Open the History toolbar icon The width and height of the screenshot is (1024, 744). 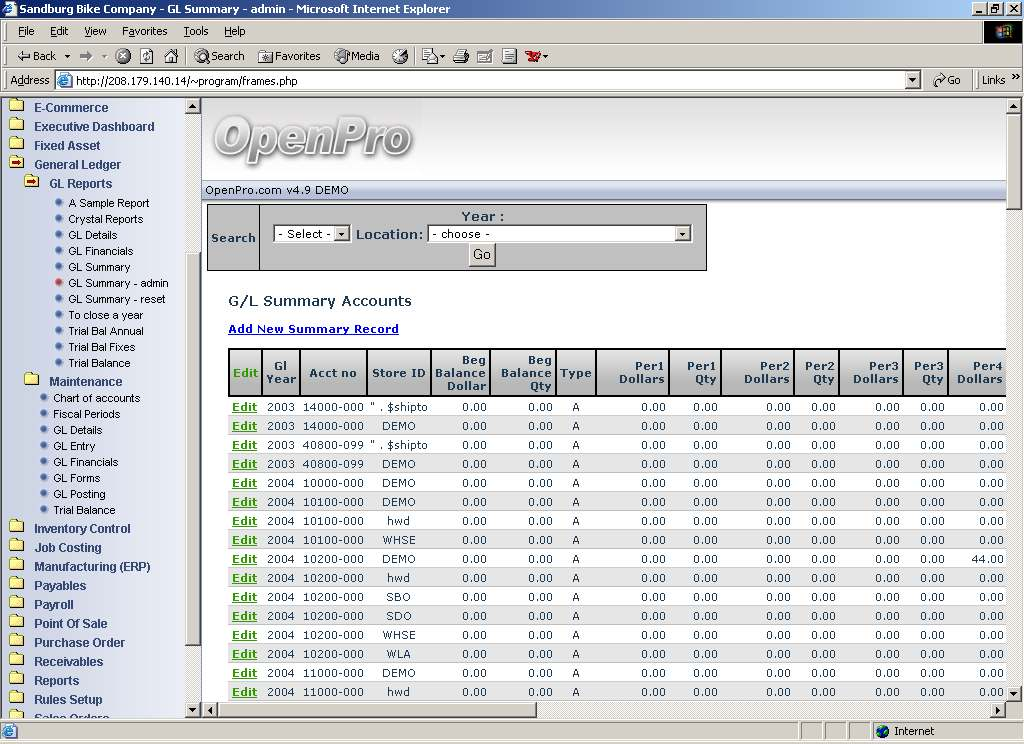tap(400, 56)
